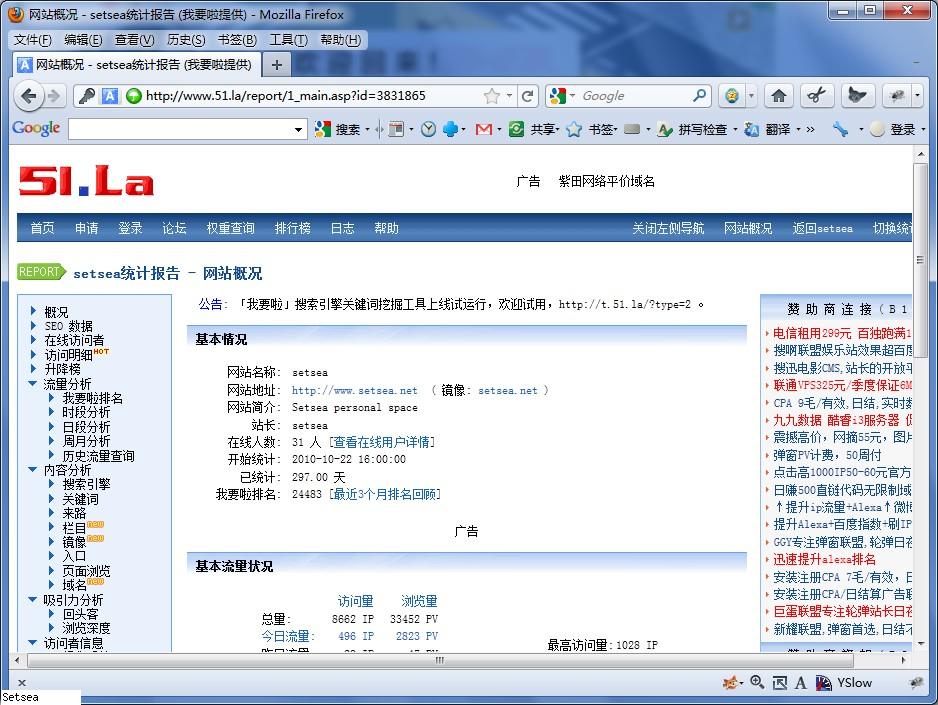The width and height of the screenshot is (938, 705).
Task: Open the 编辑(E) menu
Action: [83, 40]
